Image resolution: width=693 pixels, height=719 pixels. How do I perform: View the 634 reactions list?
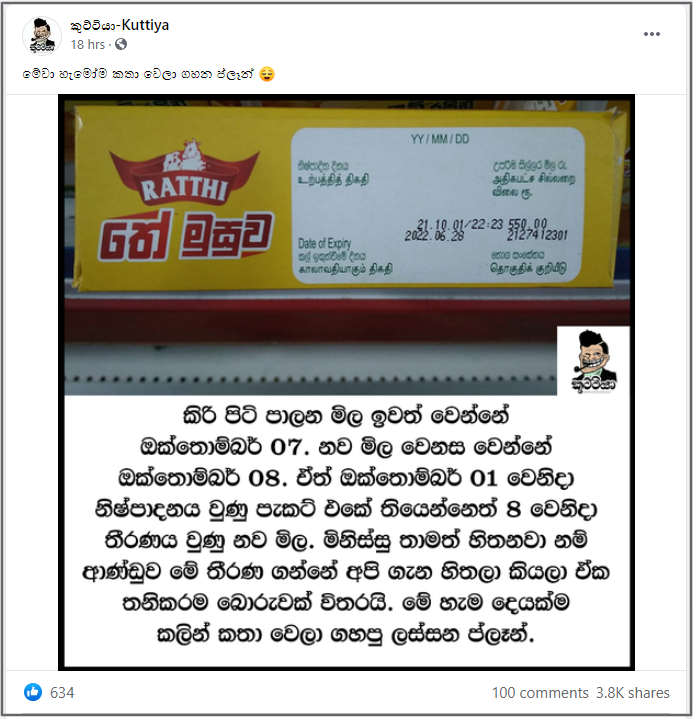click(62, 692)
